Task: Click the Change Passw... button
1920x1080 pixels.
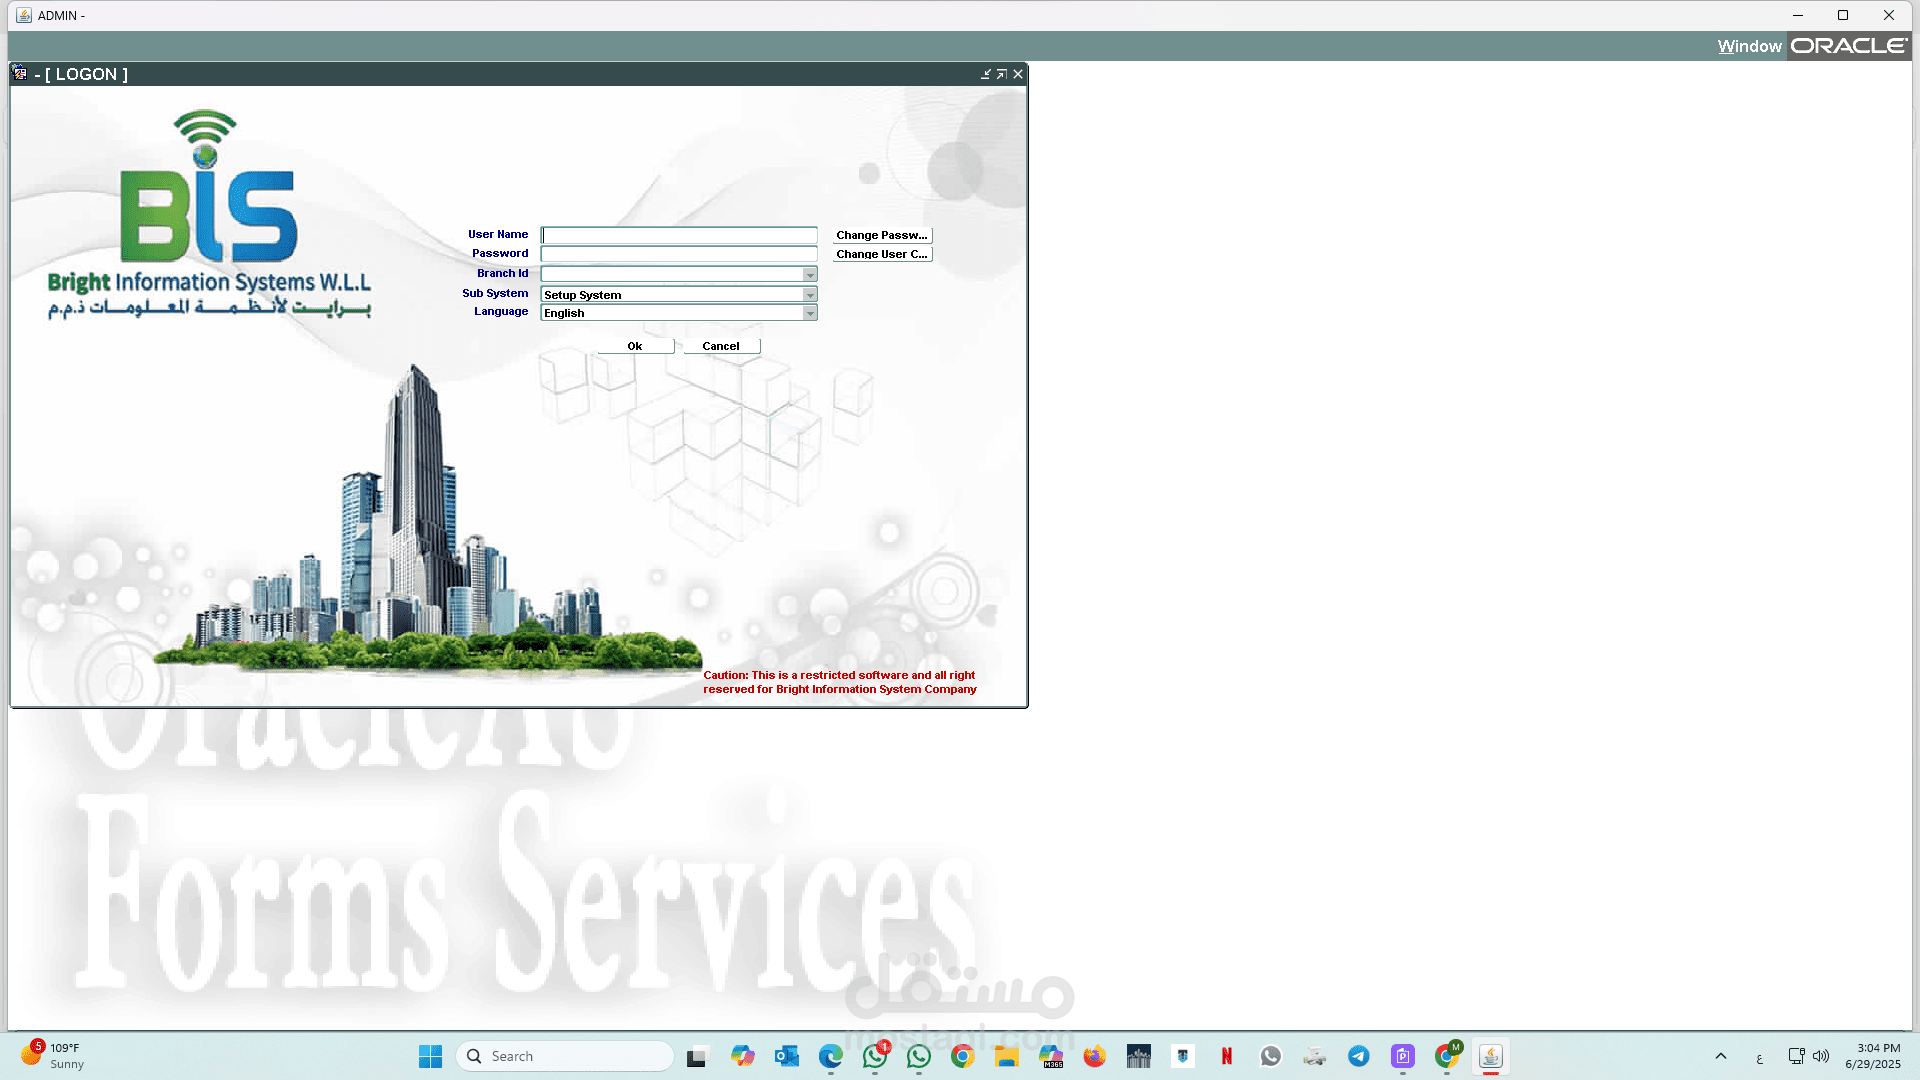Action: point(882,235)
